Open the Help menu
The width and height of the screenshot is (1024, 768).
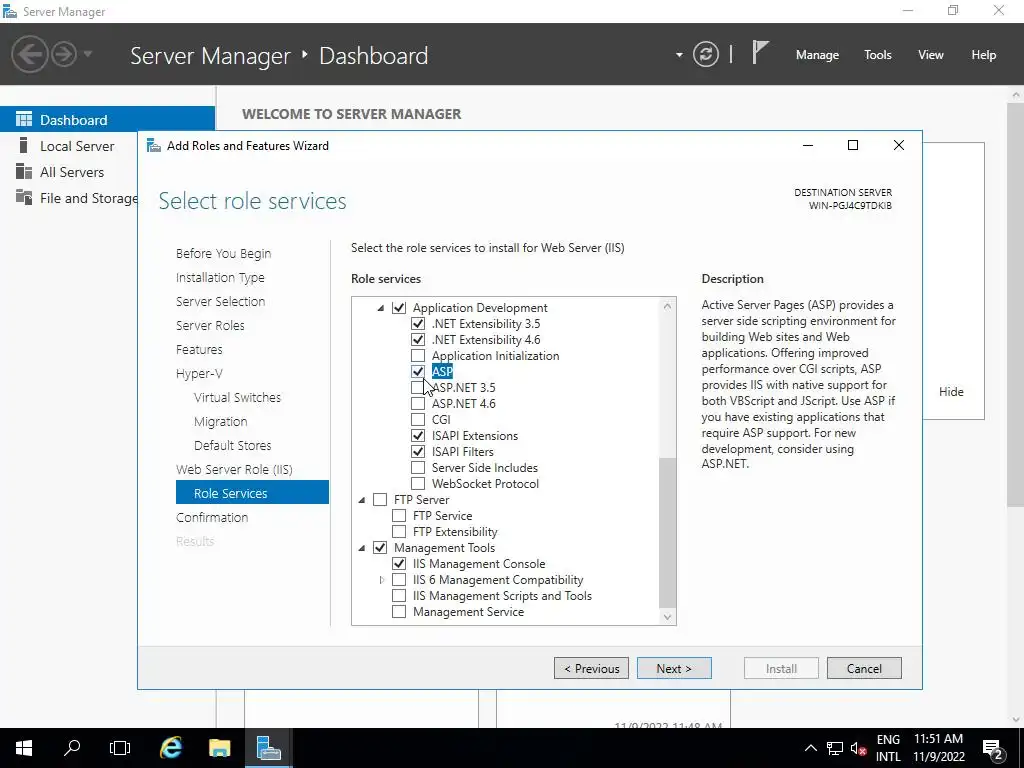(x=984, y=55)
